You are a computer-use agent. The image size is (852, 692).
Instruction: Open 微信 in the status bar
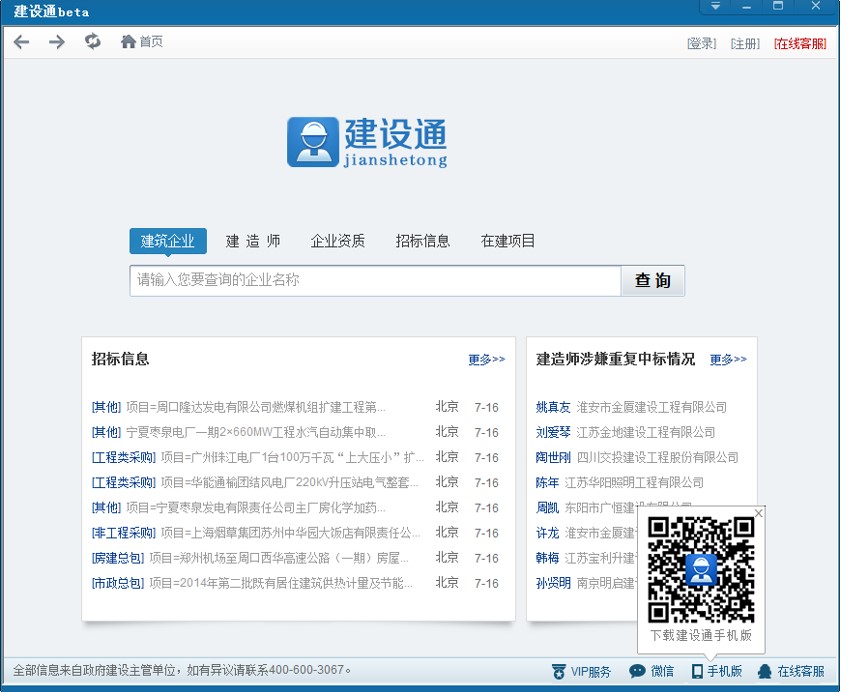coord(651,671)
